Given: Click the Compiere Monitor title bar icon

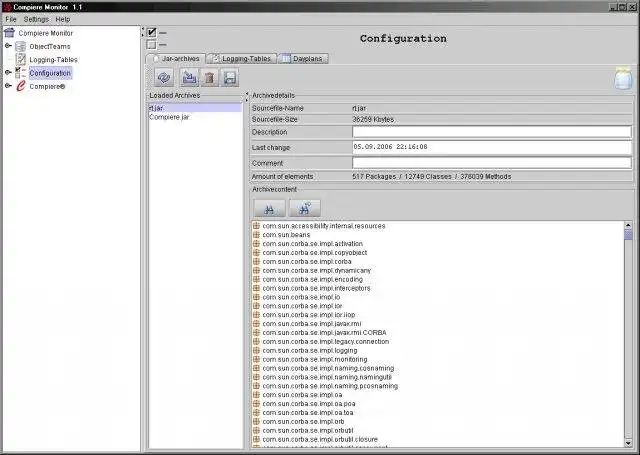Looking at the screenshot, I should click(x=7, y=7).
